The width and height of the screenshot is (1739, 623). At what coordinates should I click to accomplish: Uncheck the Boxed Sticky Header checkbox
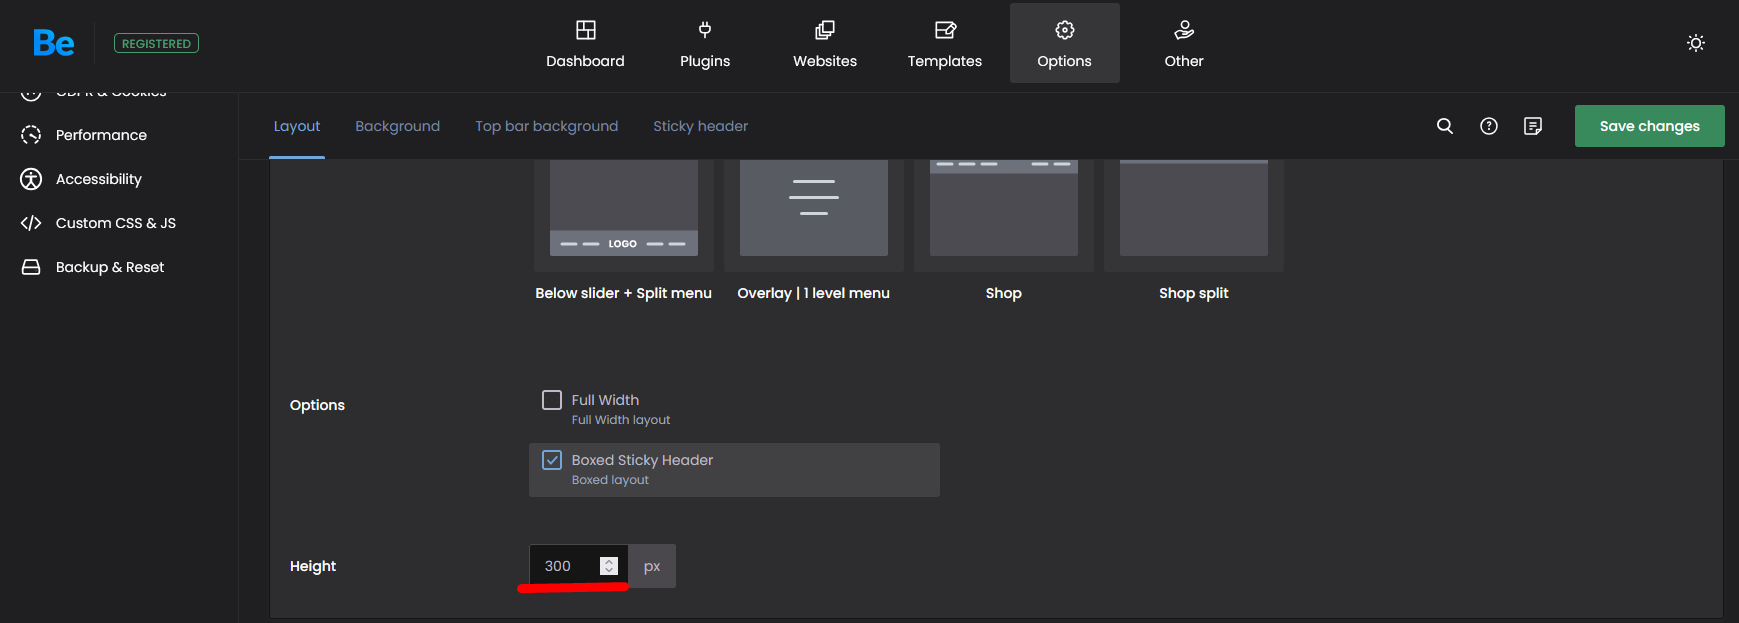point(552,460)
